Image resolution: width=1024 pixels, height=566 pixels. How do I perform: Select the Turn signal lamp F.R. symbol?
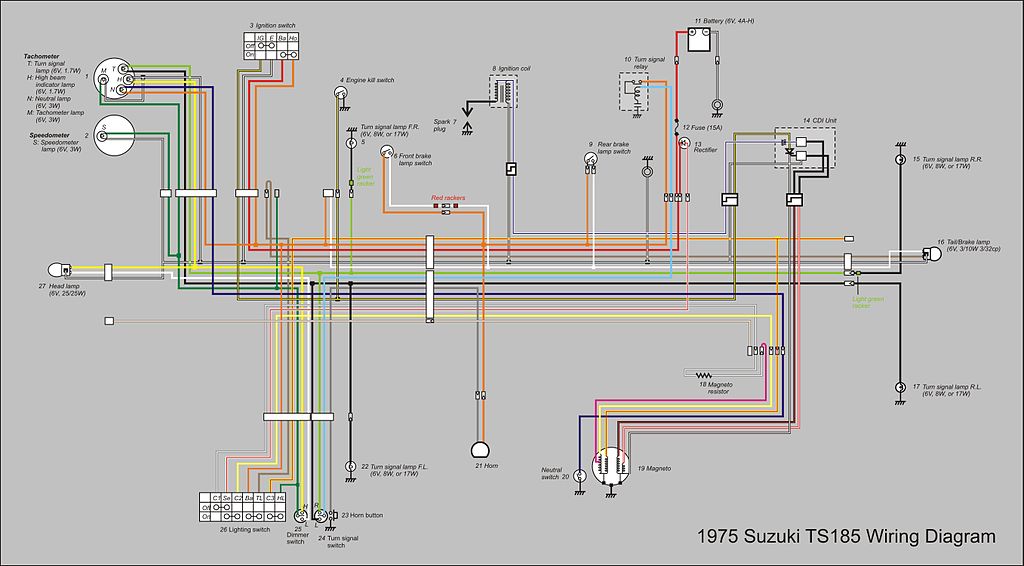point(351,142)
